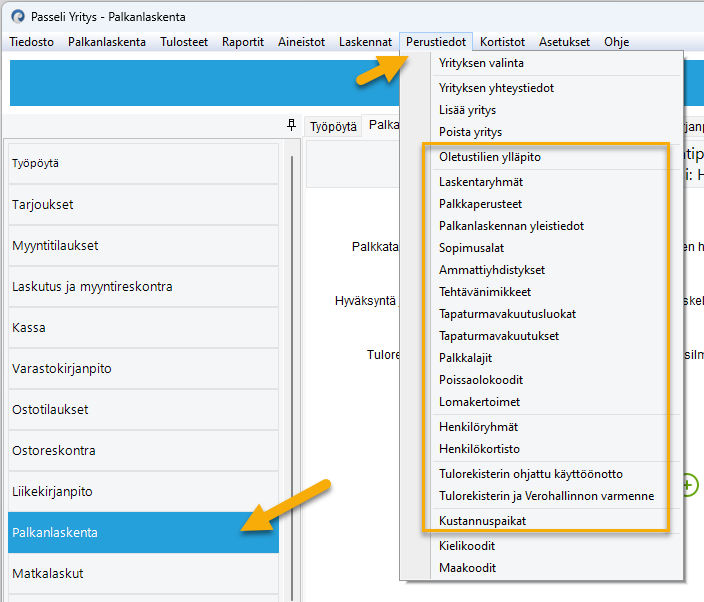Image resolution: width=704 pixels, height=602 pixels.
Task: Choose Kustannuspaikat from the menu
Action: point(482,521)
